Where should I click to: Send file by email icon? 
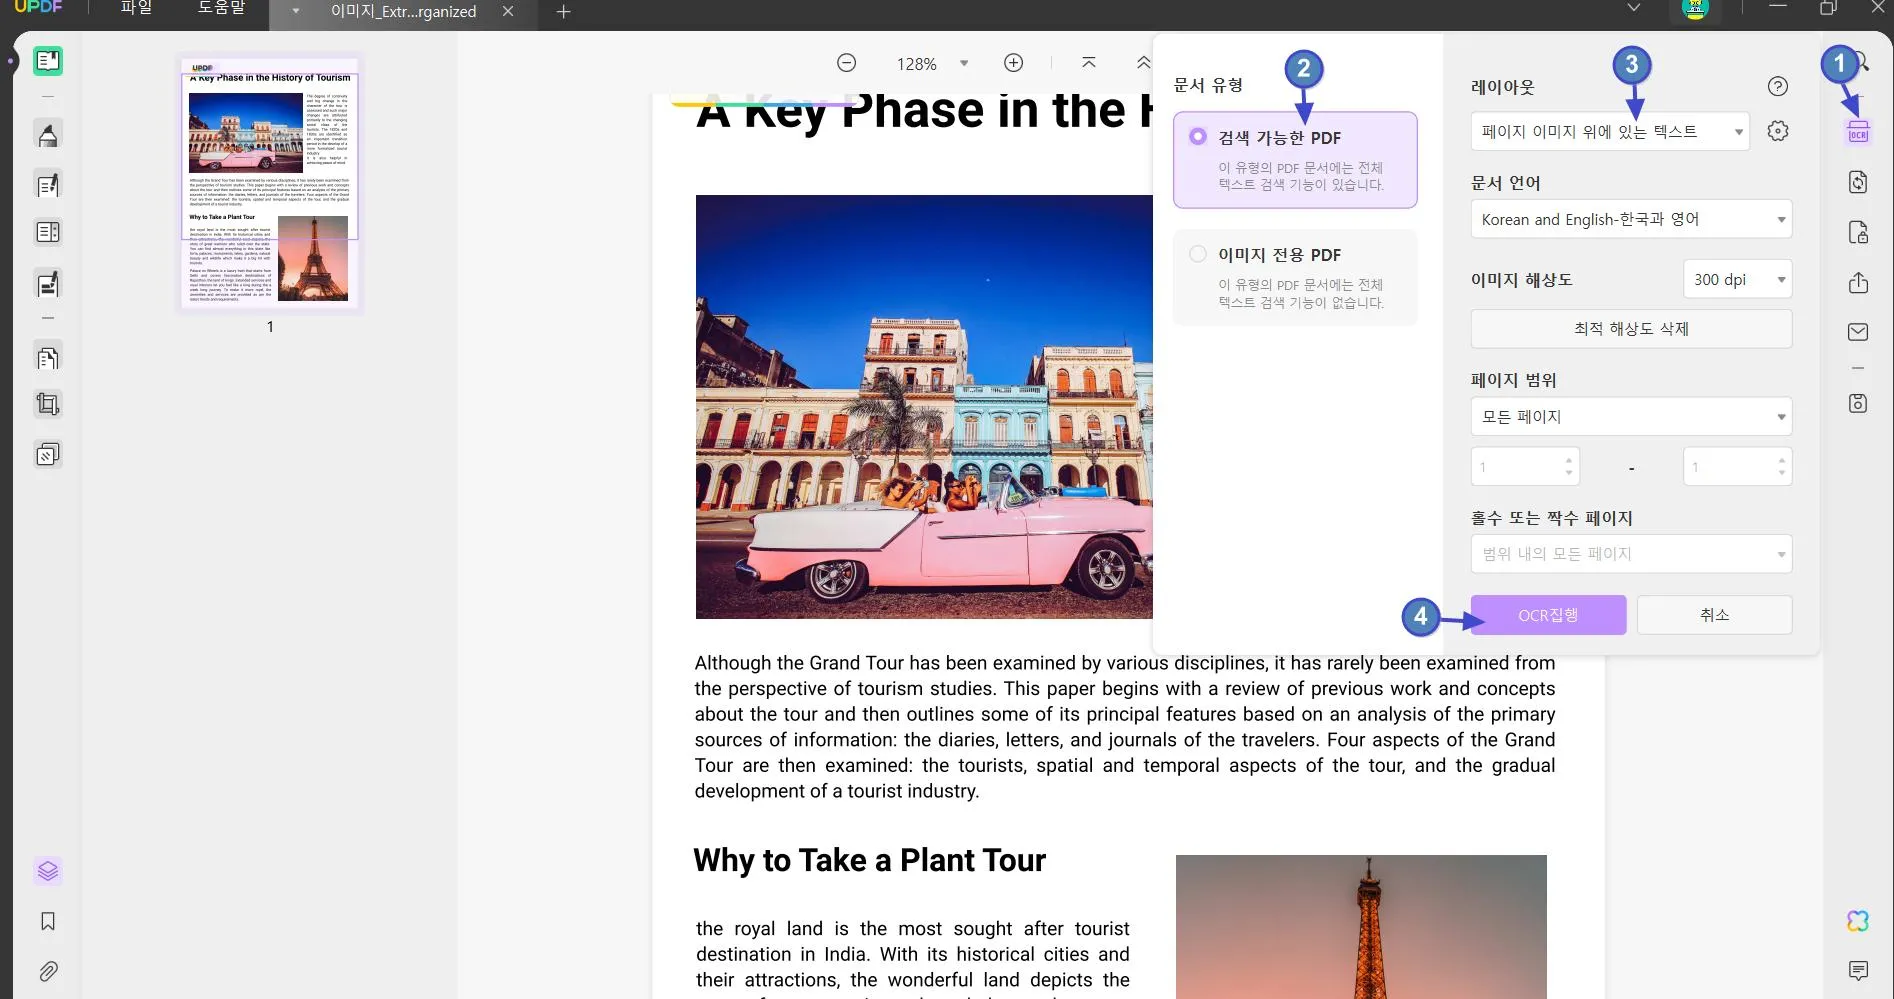point(1858,332)
